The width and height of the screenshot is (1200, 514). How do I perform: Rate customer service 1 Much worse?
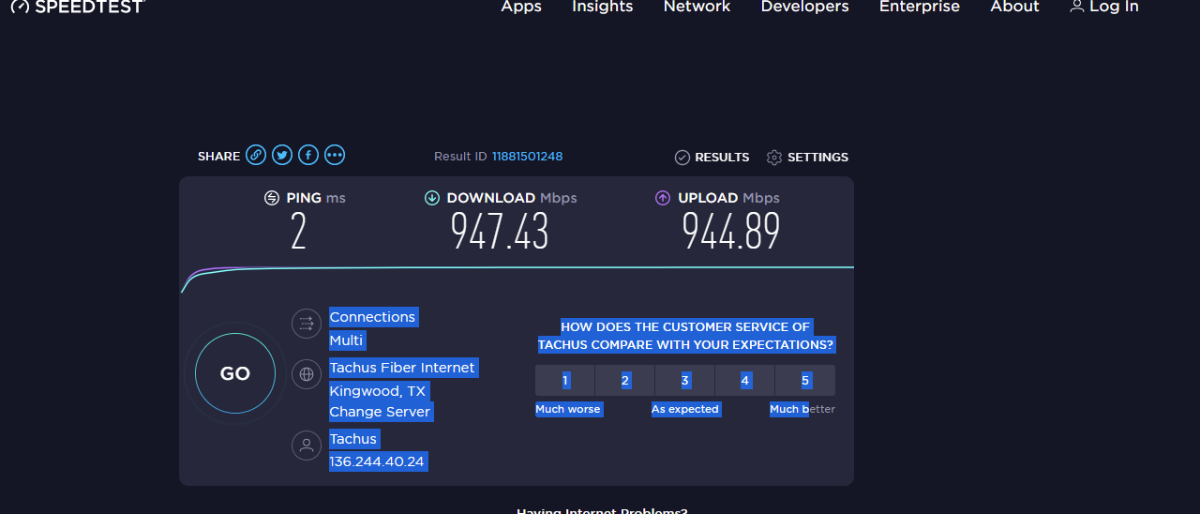(x=565, y=381)
